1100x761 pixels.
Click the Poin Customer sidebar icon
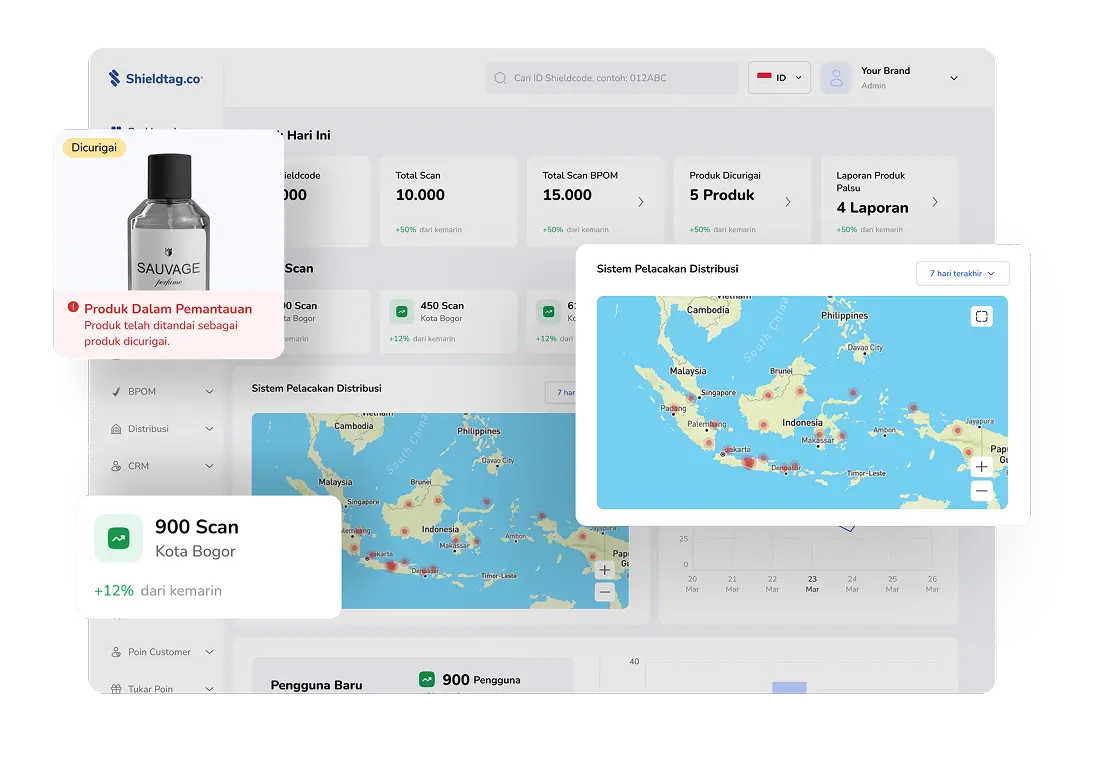pyautogui.click(x=116, y=652)
